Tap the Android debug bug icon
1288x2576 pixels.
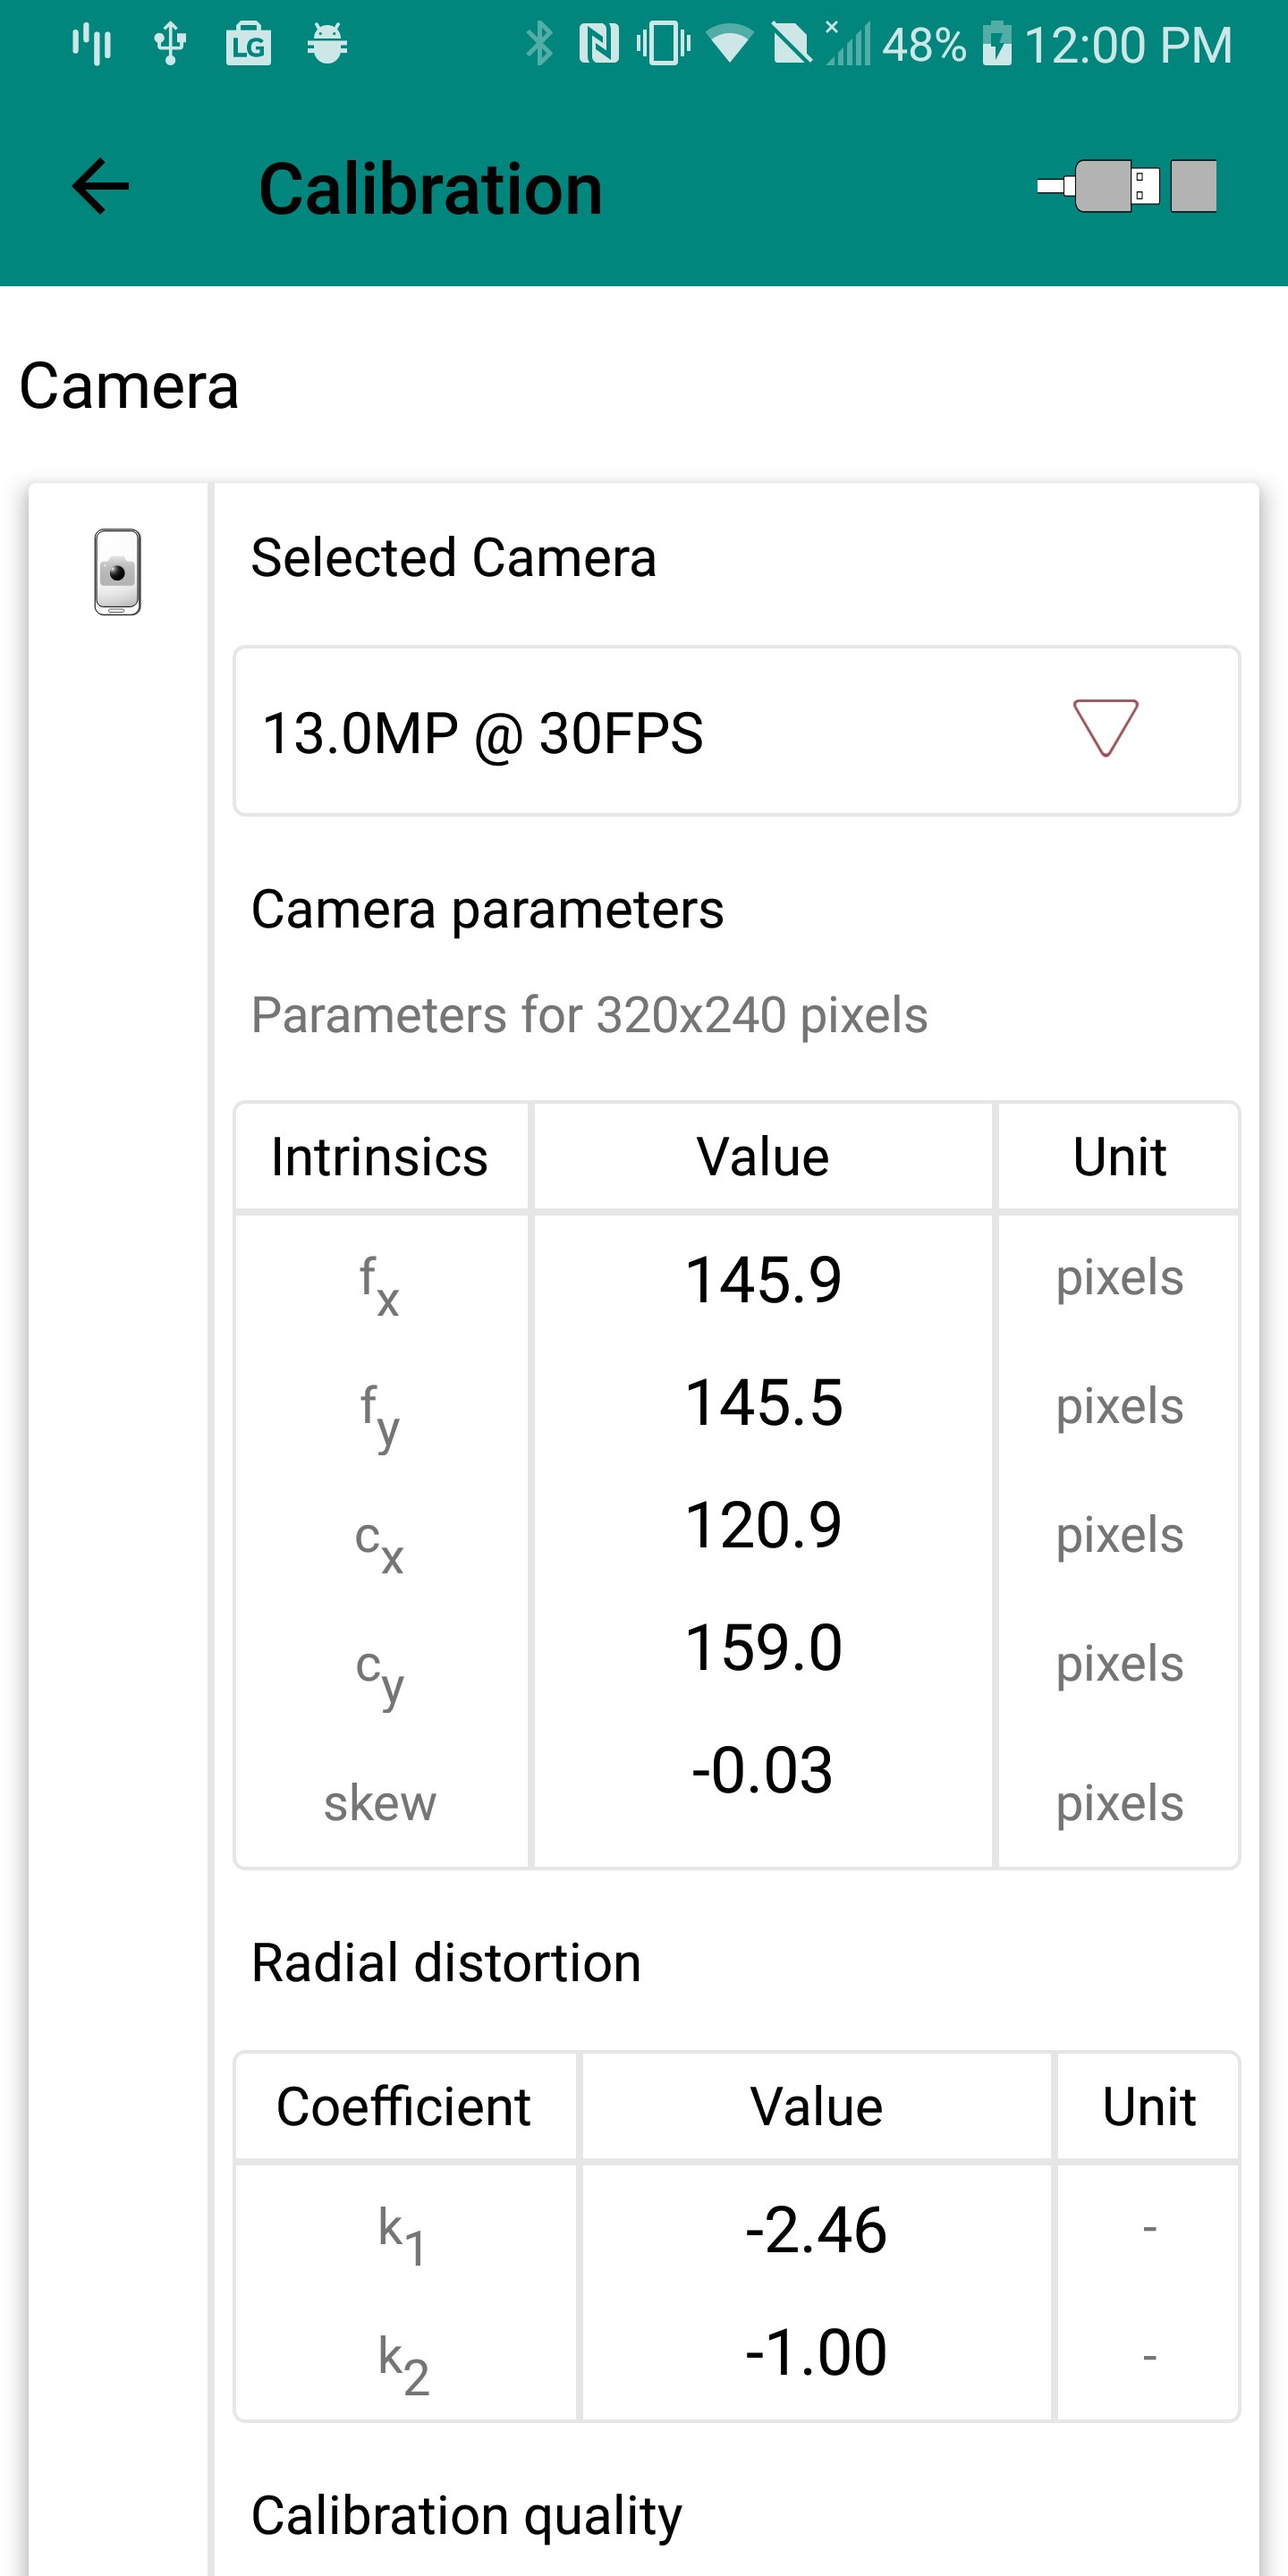pyautogui.click(x=327, y=44)
